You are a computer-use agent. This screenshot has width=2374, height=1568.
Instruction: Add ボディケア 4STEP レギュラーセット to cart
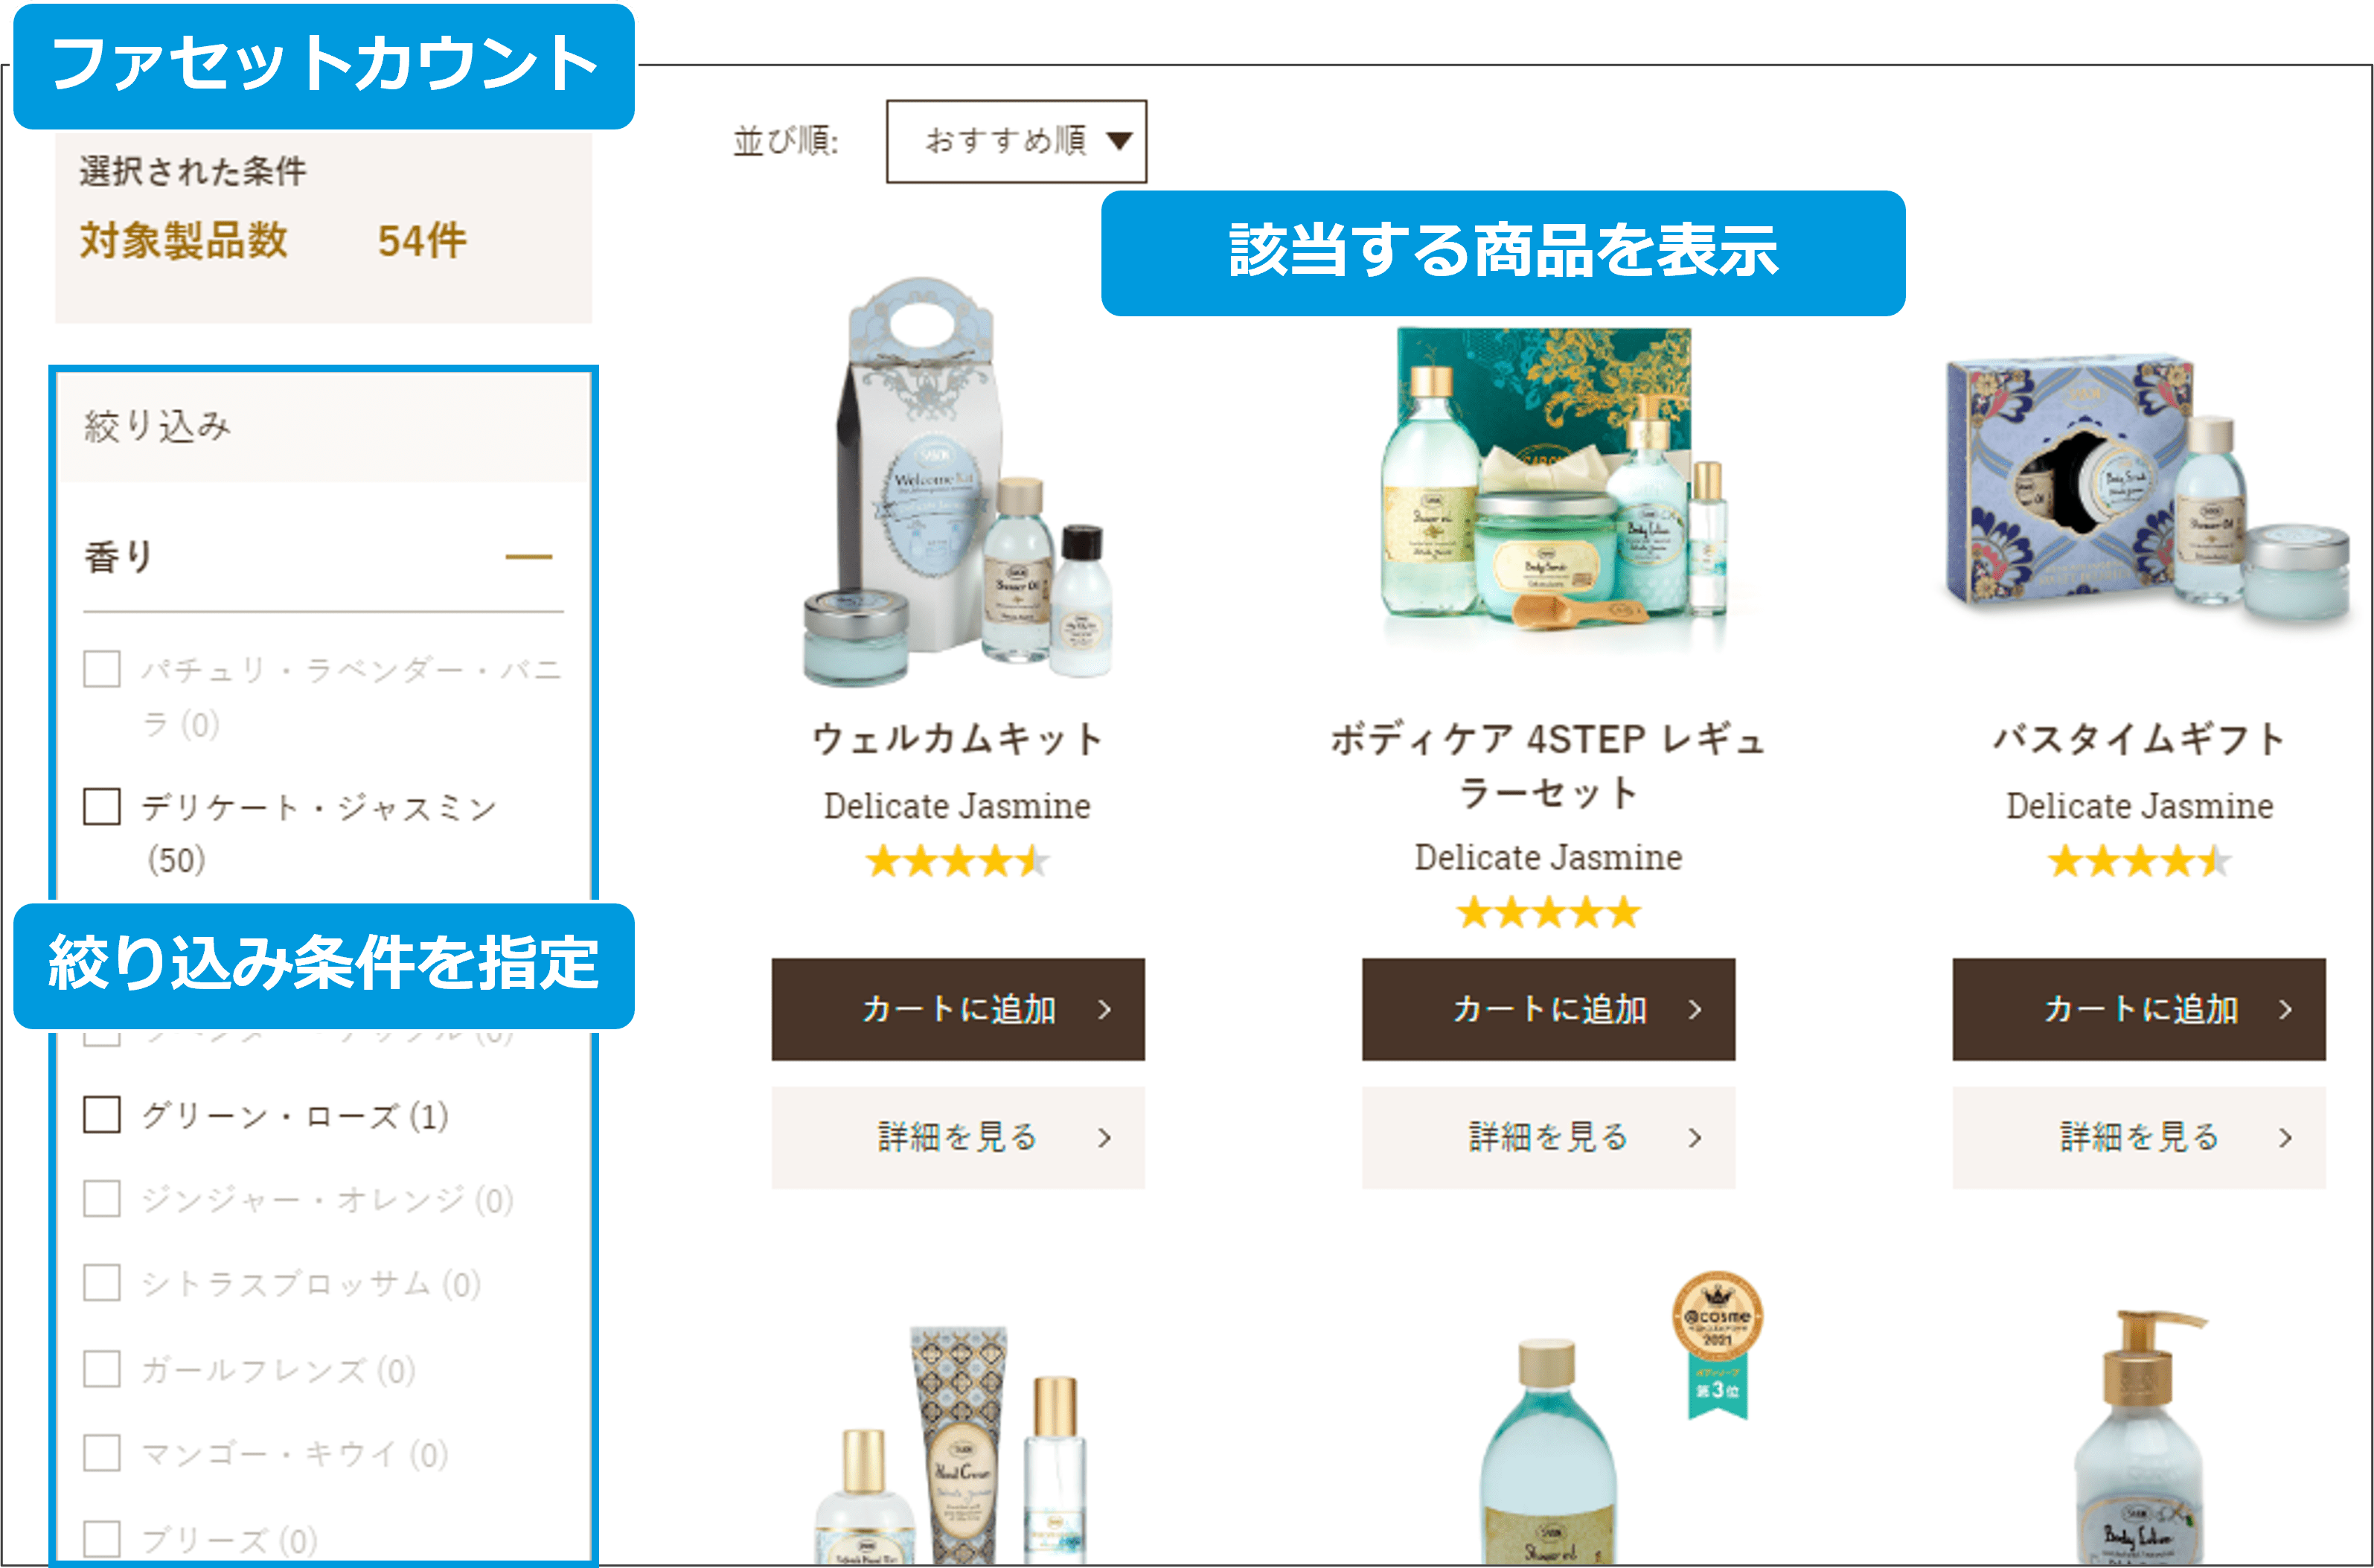(1548, 1009)
